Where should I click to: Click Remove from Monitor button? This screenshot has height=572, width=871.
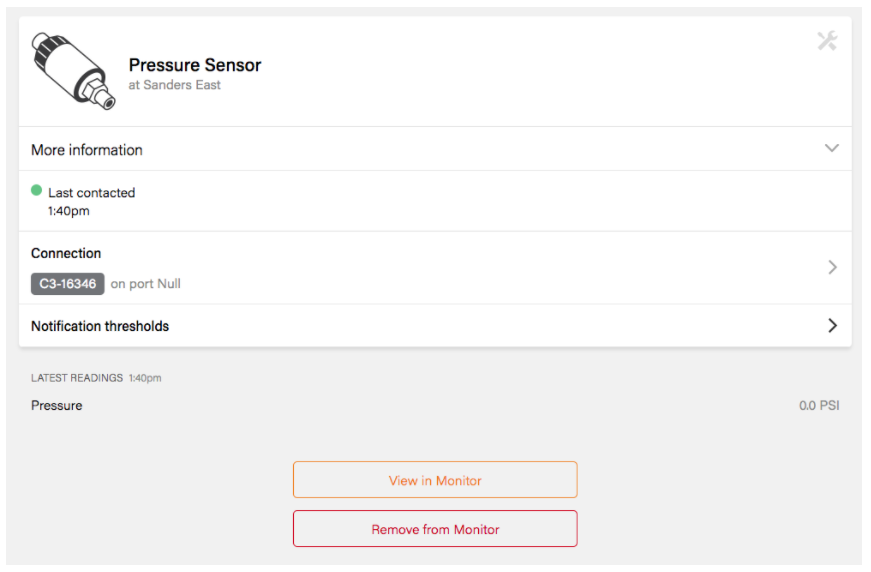435,529
